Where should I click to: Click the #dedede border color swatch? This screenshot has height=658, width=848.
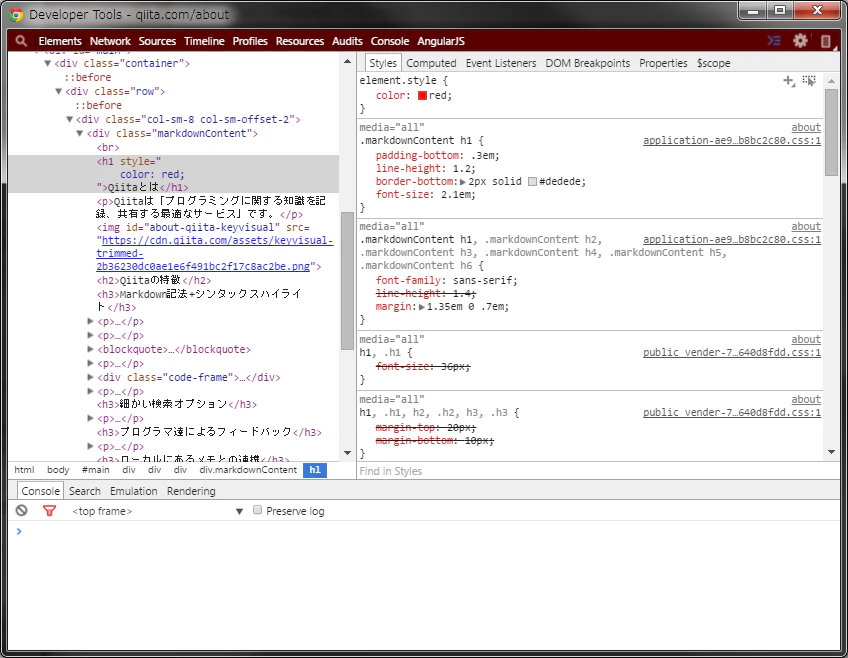[x=532, y=182]
